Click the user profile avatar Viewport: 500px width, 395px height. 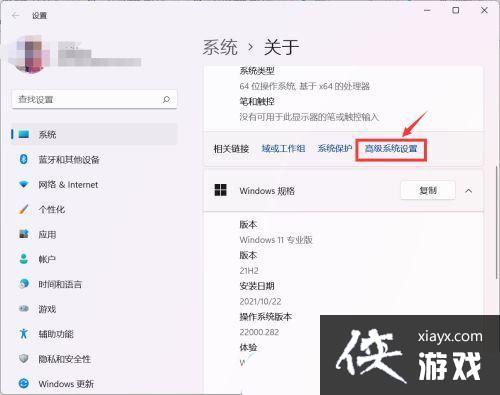31,53
